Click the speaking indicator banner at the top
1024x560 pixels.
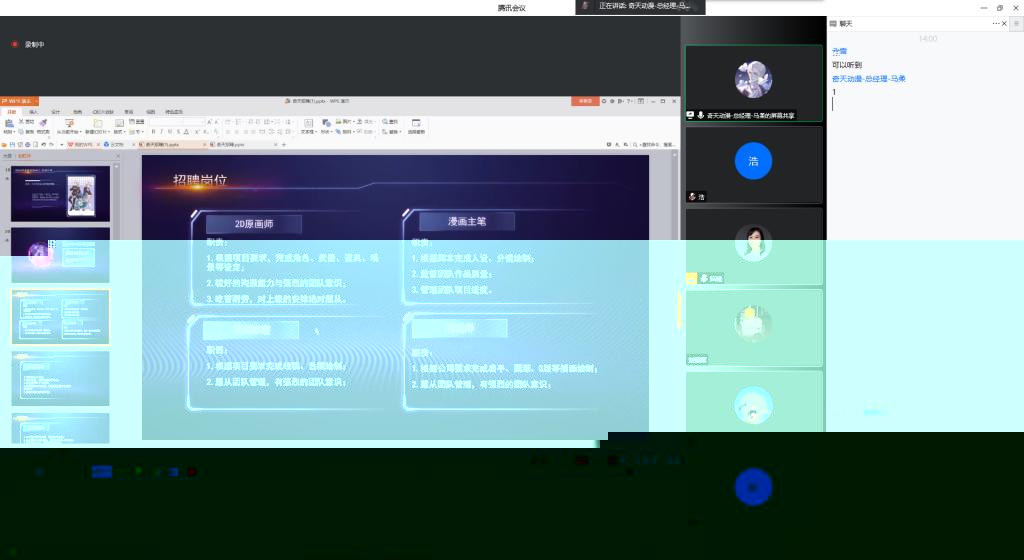[640, 6]
